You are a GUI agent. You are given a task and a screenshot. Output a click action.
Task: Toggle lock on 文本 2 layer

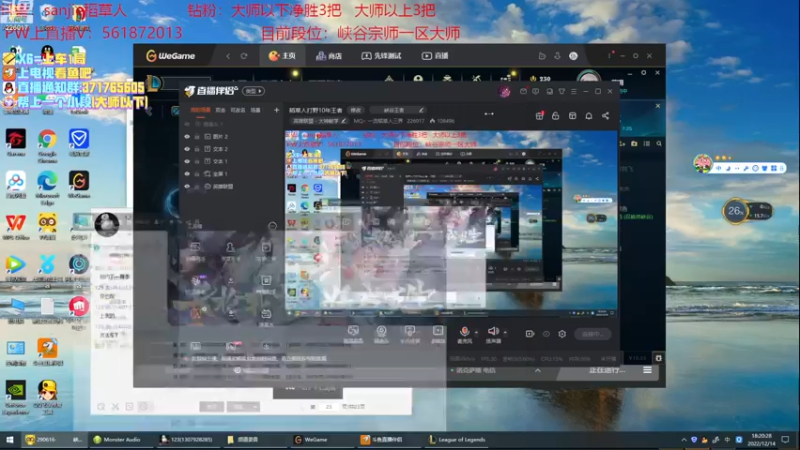coord(197,149)
